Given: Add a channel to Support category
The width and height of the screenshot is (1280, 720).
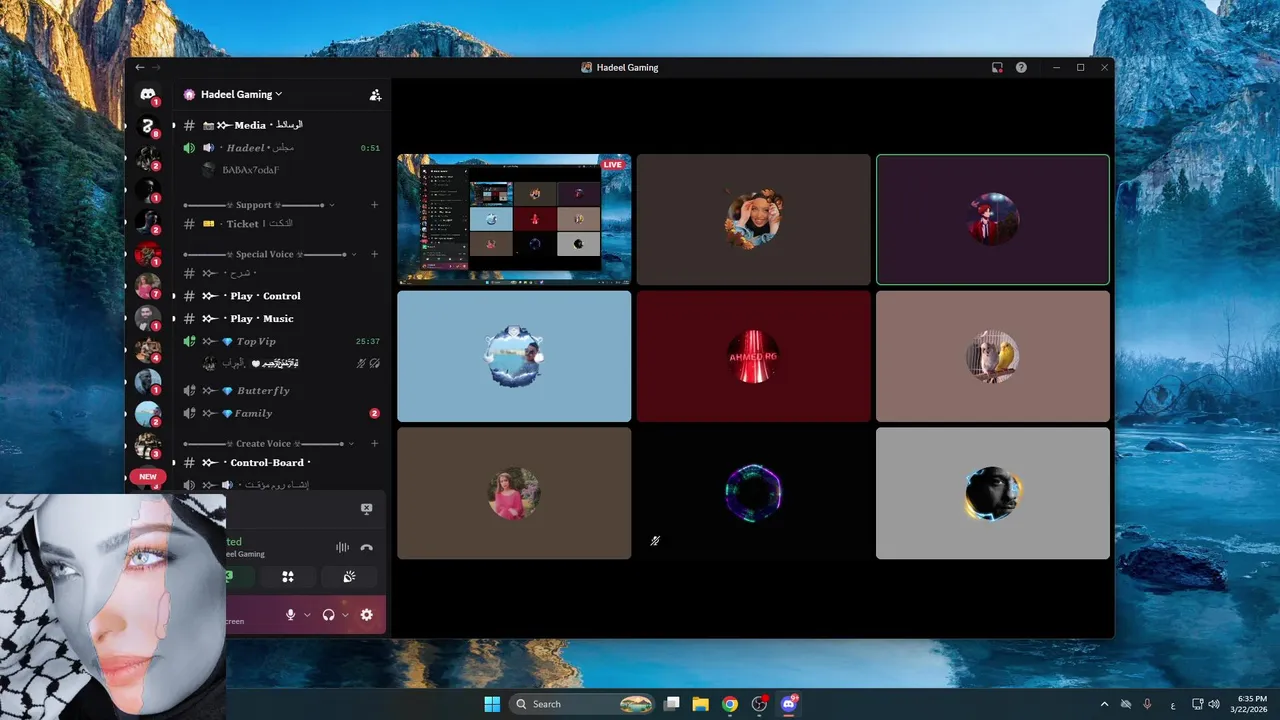Looking at the screenshot, I should click(375, 205).
